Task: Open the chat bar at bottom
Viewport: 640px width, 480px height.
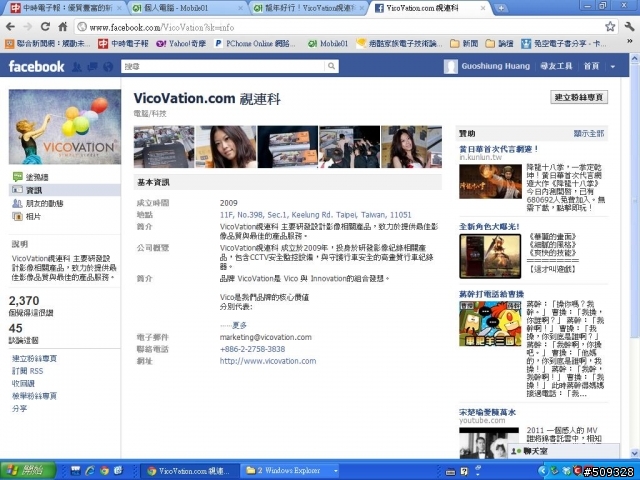Action: [563, 451]
